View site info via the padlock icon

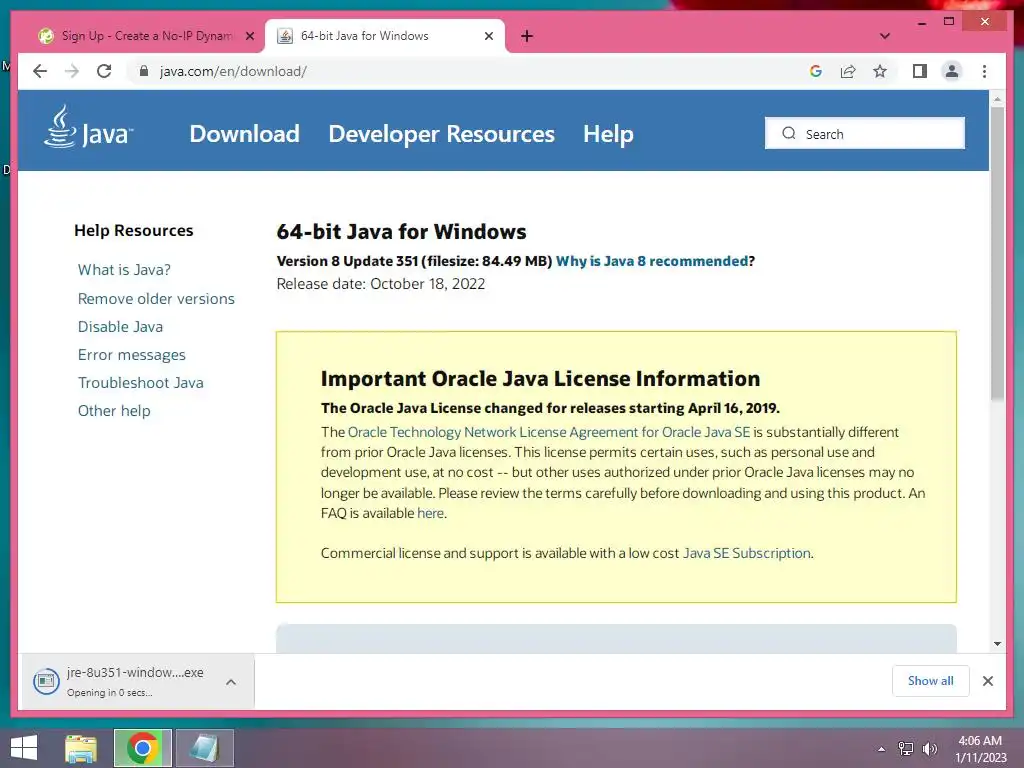[144, 71]
